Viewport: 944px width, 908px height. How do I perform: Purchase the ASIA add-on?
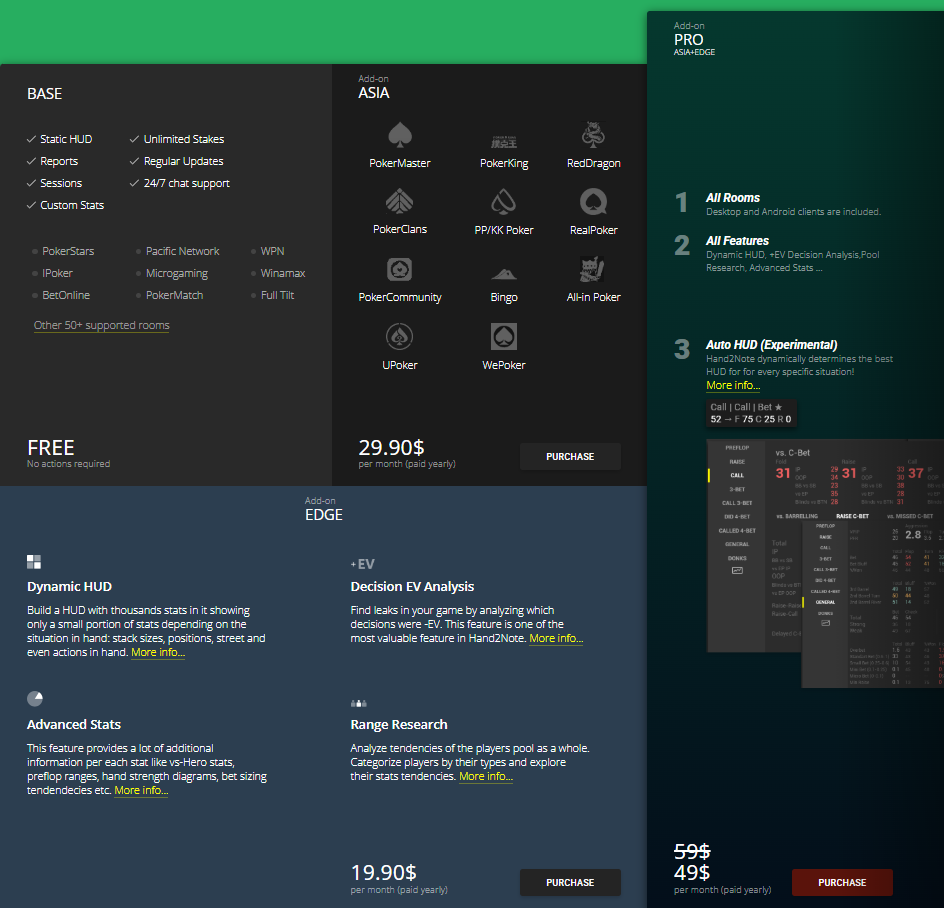click(570, 456)
